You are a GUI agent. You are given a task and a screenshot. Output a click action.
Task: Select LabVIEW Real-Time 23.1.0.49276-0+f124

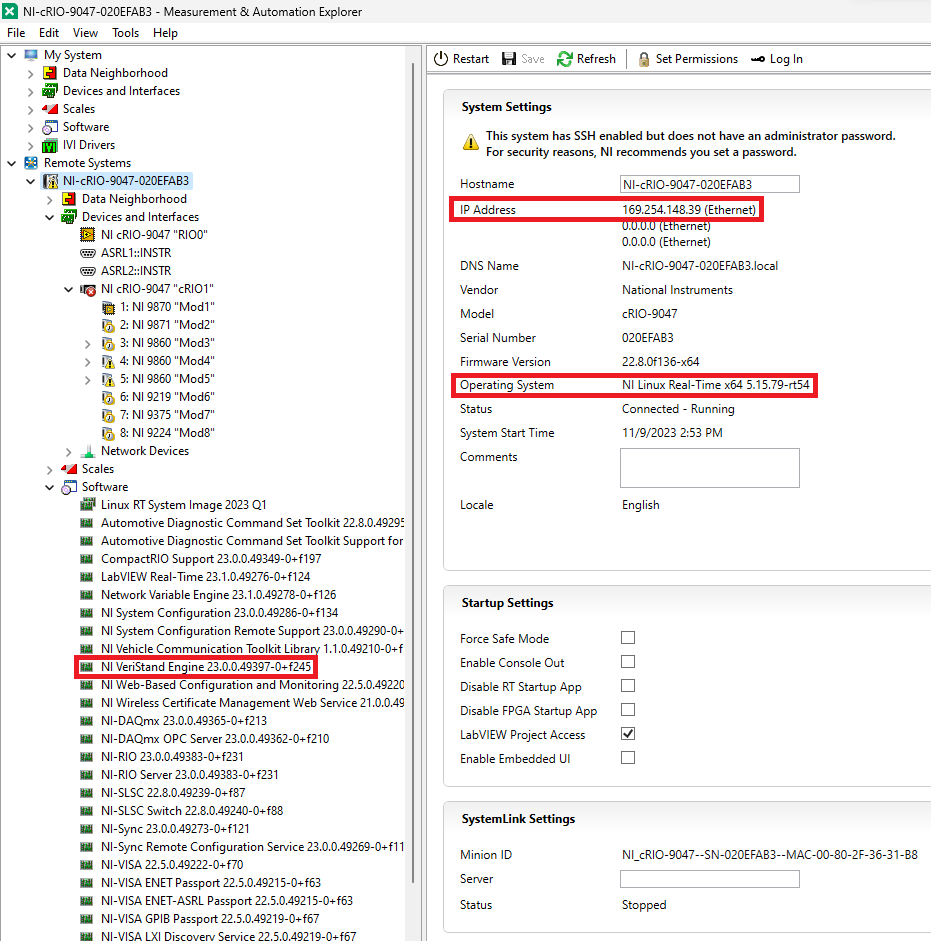click(x=205, y=577)
